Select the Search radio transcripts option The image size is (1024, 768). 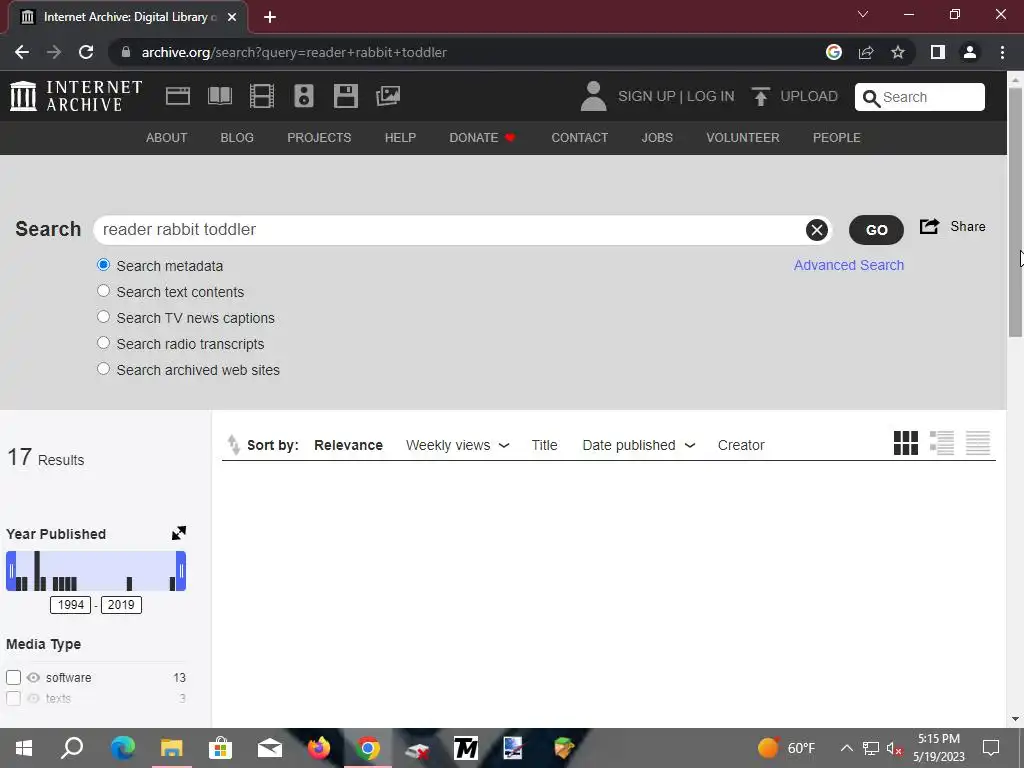point(103,343)
